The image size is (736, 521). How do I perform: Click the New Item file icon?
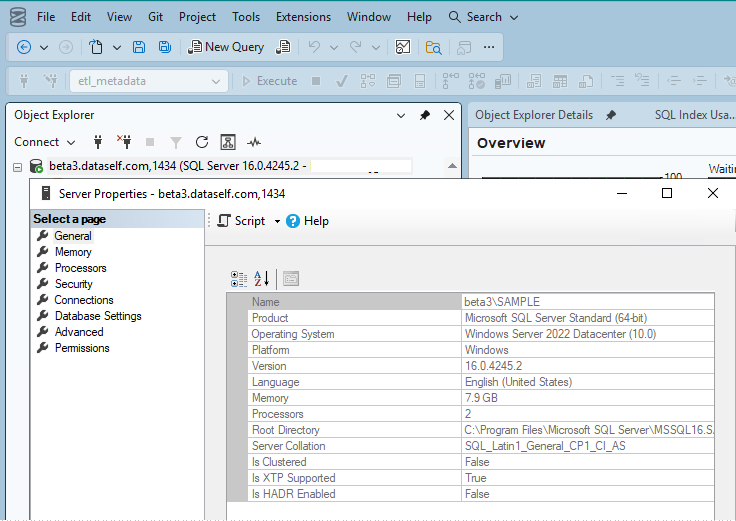[x=96, y=47]
